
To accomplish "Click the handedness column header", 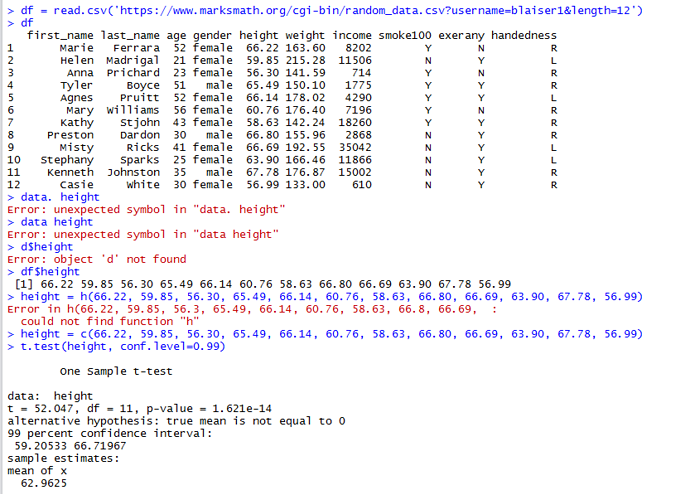I will [x=523, y=35].
